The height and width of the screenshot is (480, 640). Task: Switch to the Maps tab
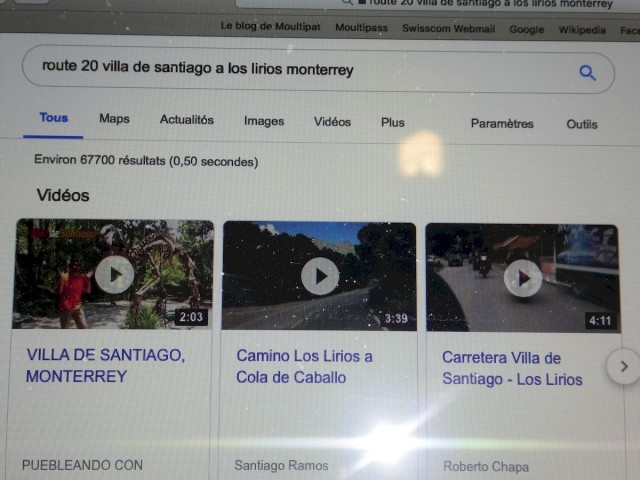pos(114,119)
